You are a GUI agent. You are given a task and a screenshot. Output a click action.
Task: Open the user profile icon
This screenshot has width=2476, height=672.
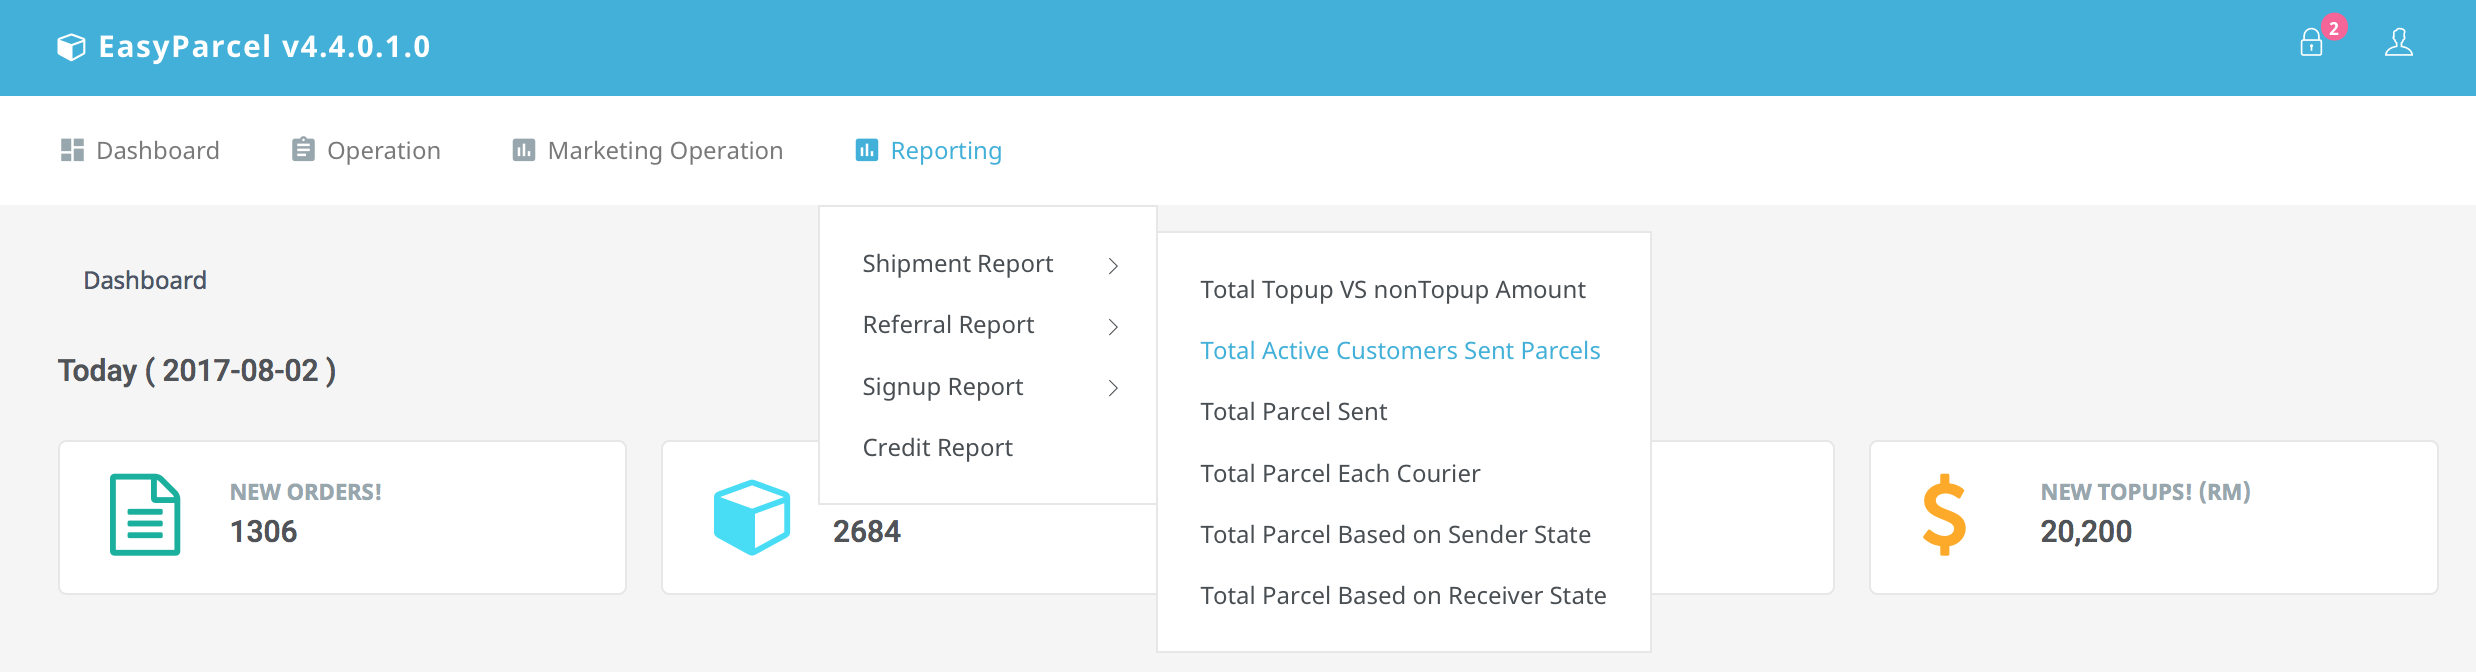tap(2398, 43)
